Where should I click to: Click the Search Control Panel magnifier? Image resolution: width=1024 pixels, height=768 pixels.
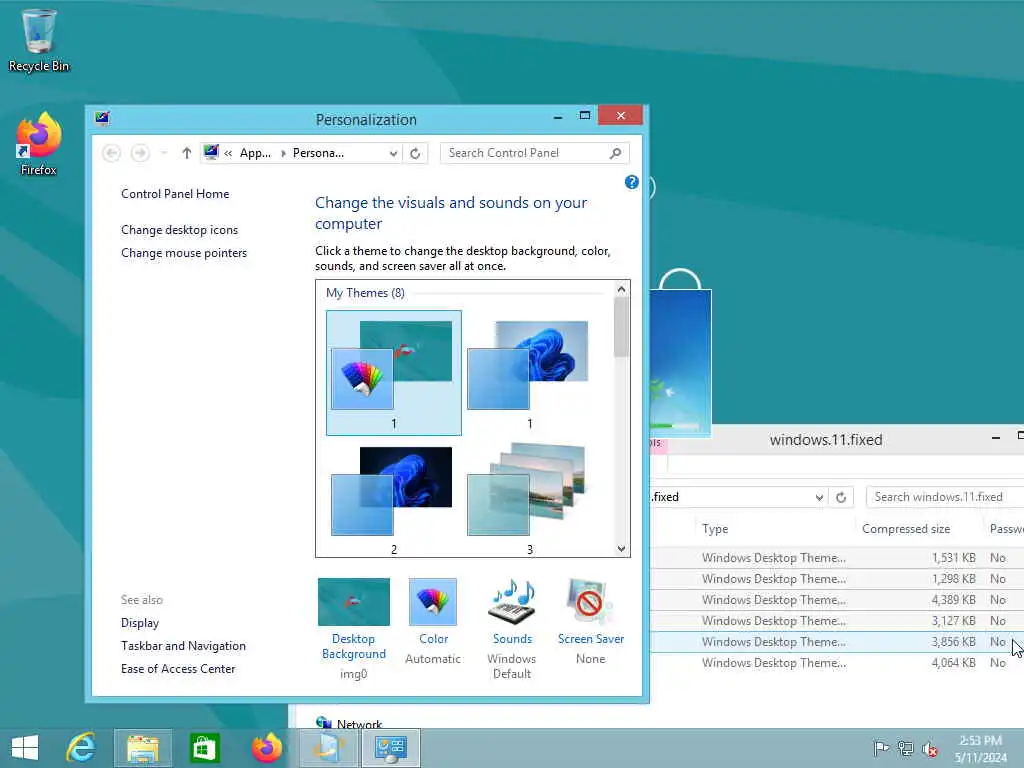[x=615, y=153]
